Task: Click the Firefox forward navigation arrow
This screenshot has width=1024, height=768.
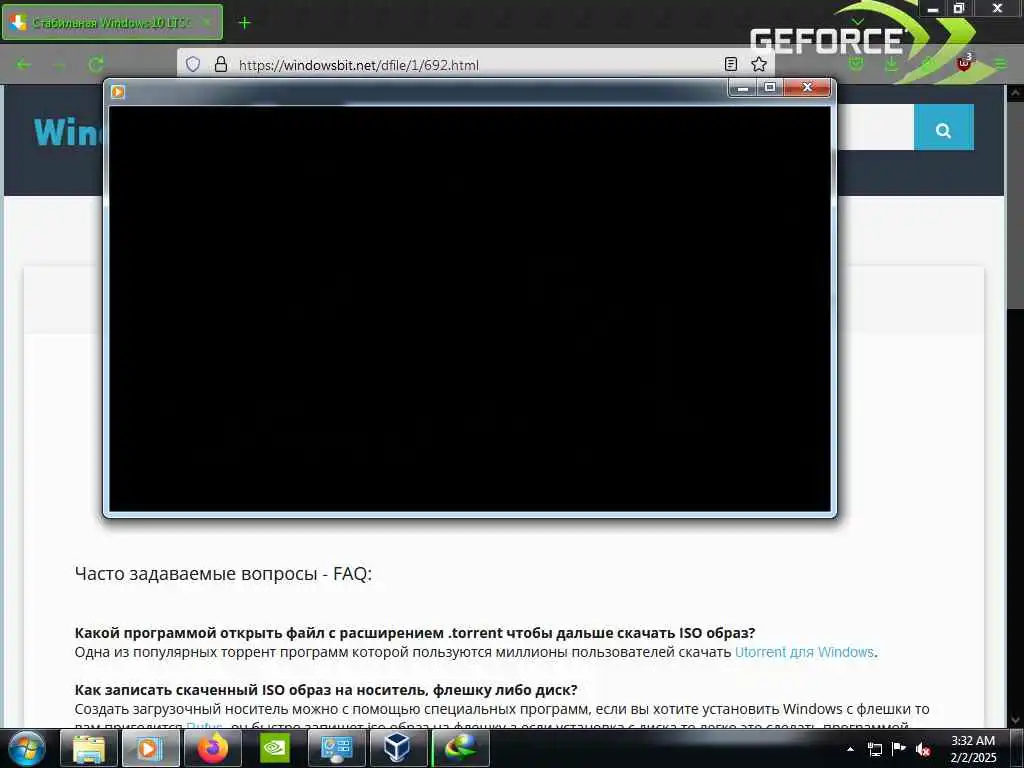Action: click(x=59, y=64)
